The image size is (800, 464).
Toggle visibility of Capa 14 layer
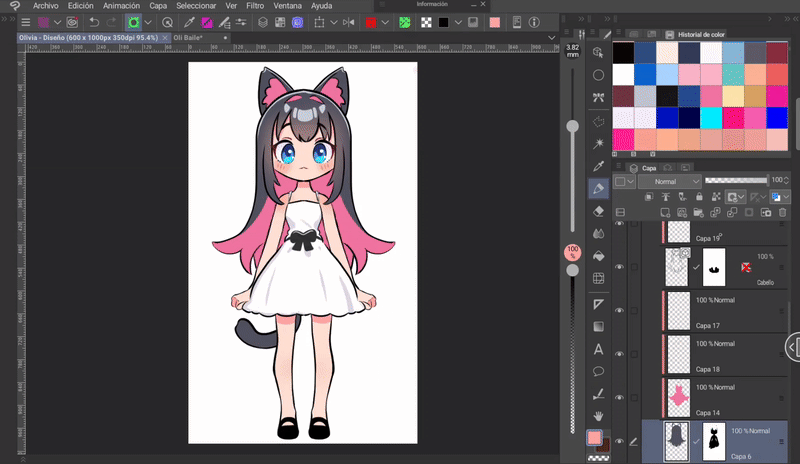pyautogui.click(x=619, y=398)
